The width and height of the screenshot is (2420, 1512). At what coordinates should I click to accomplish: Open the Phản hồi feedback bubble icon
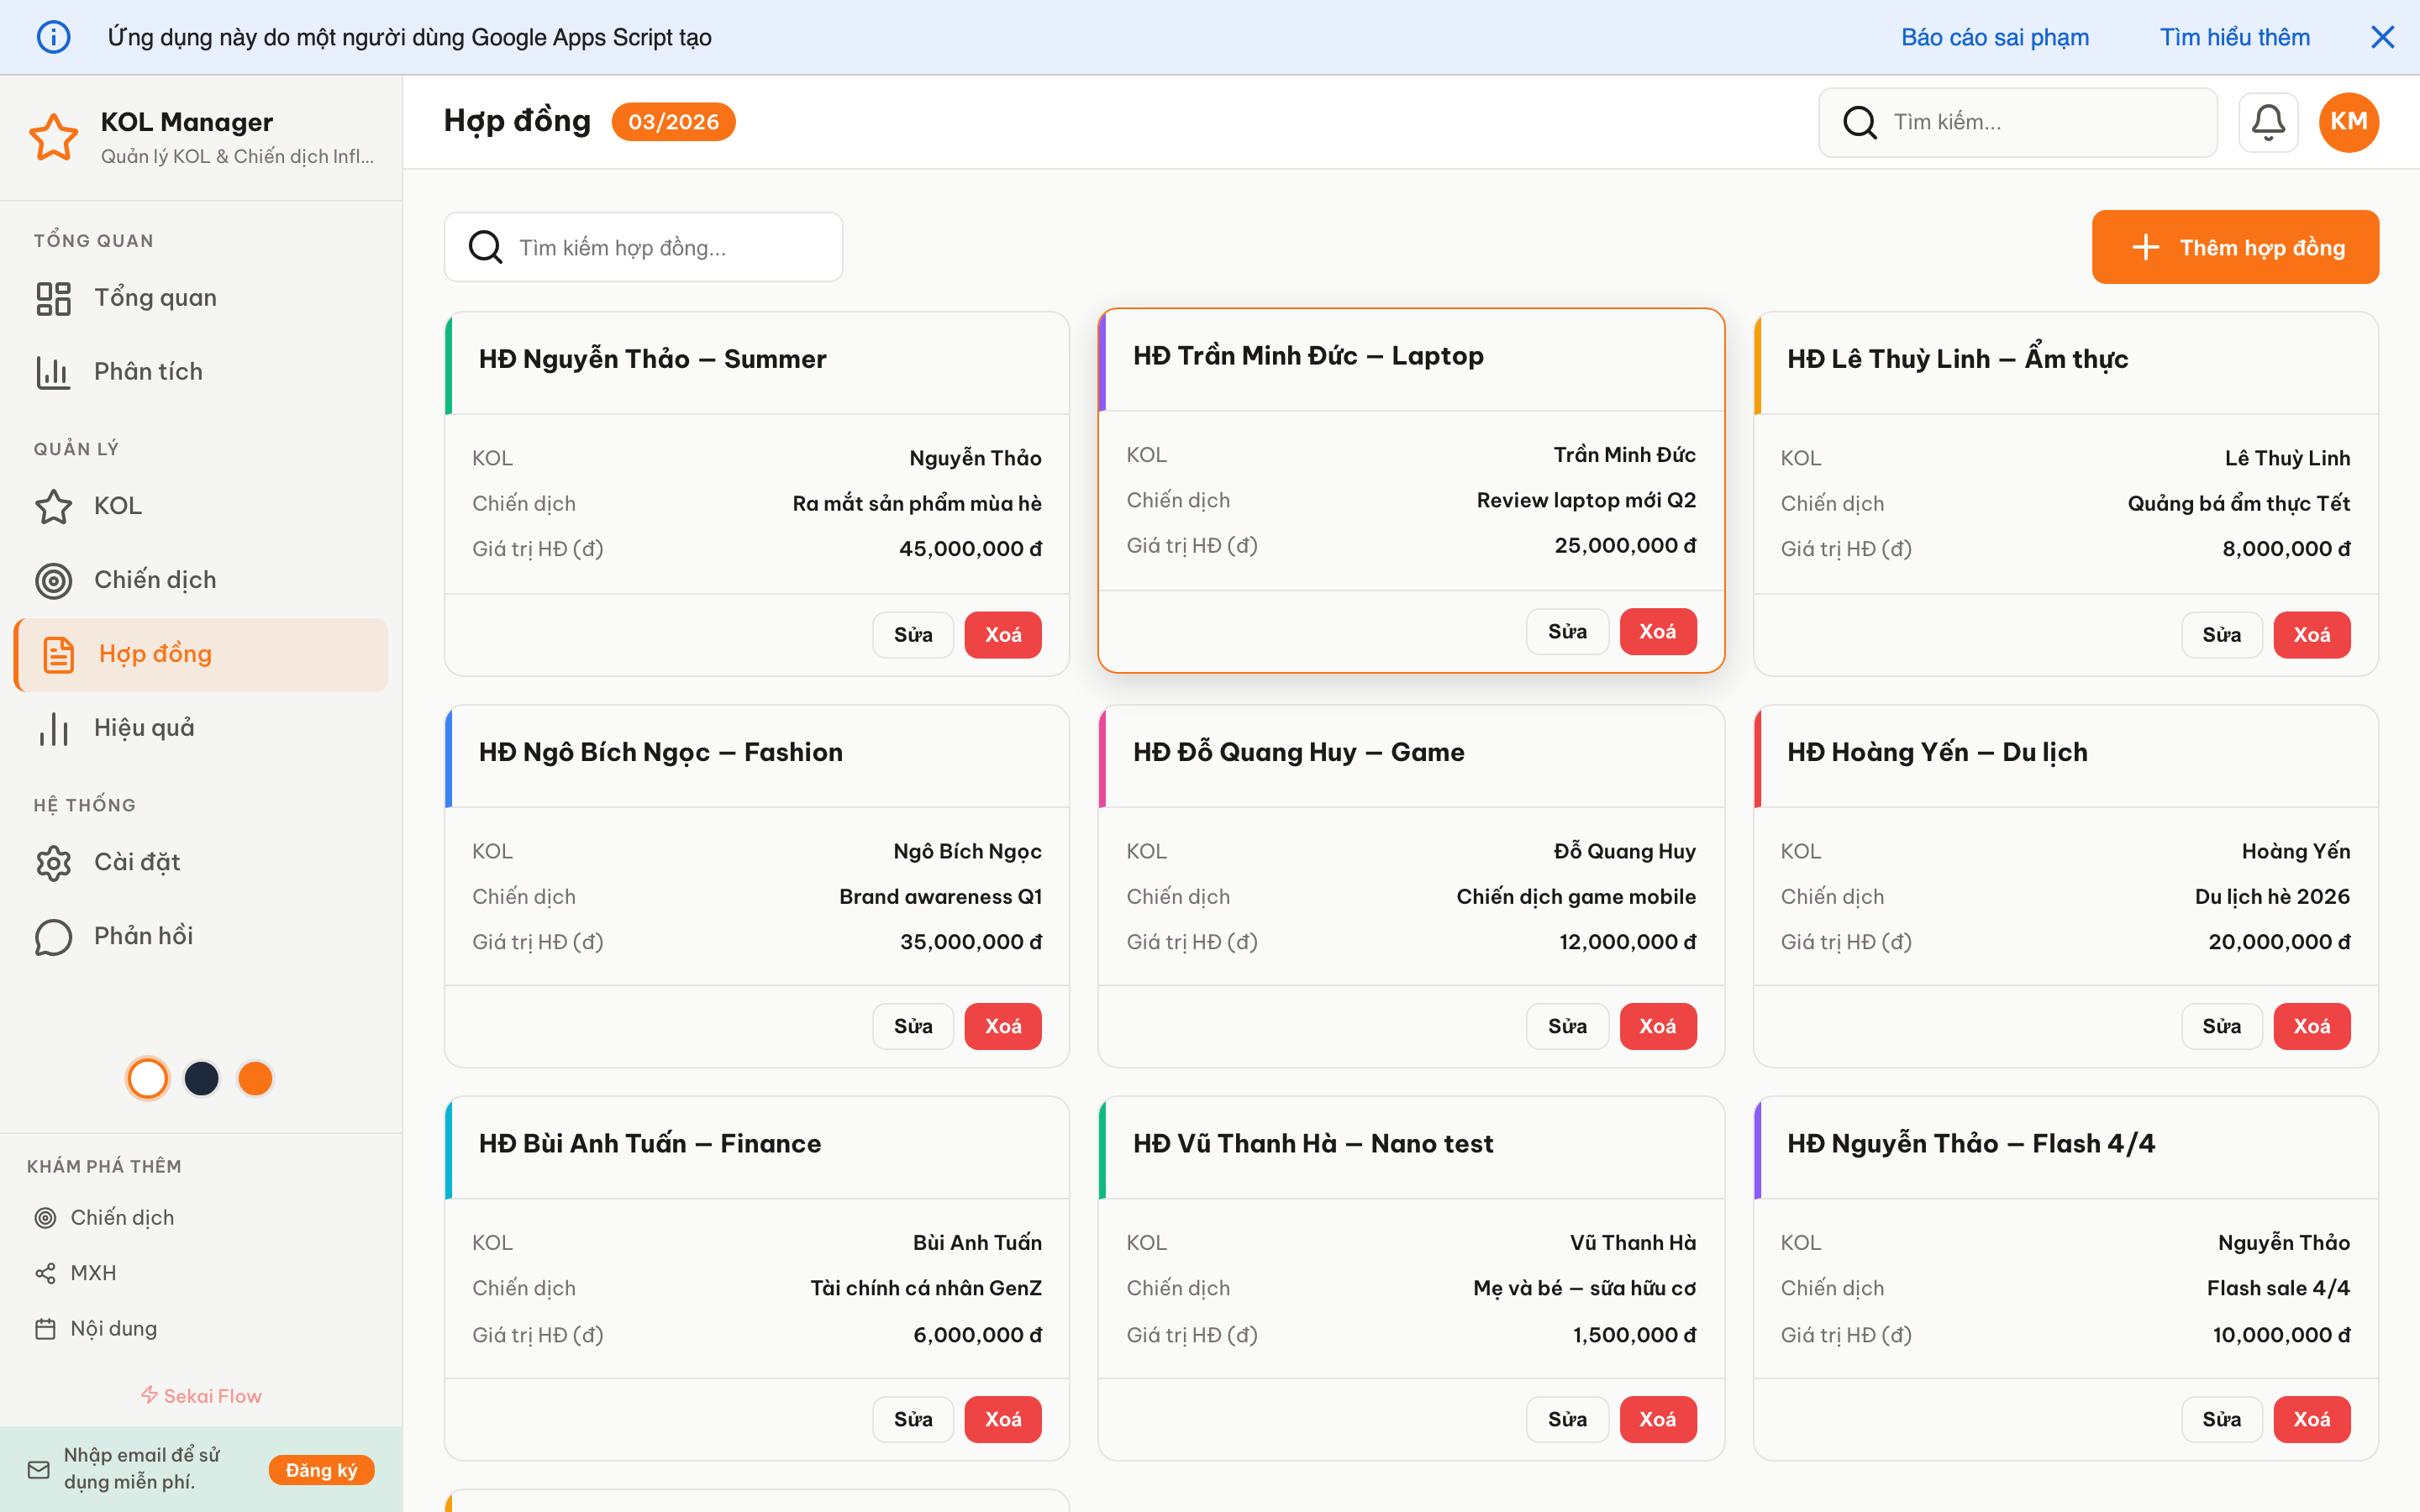(53, 936)
